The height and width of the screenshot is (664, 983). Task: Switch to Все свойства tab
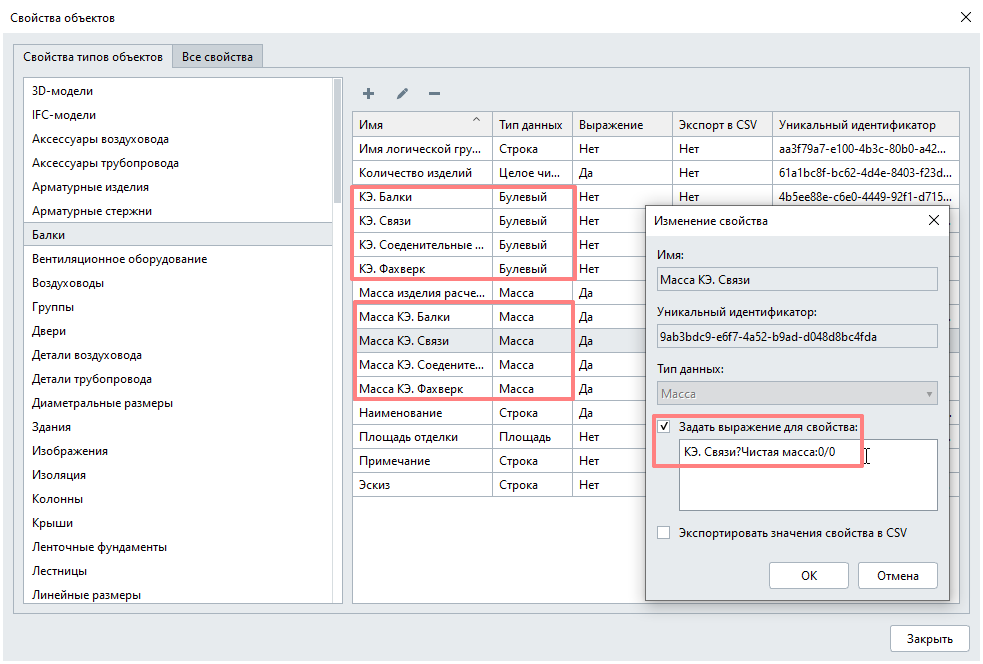217,56
